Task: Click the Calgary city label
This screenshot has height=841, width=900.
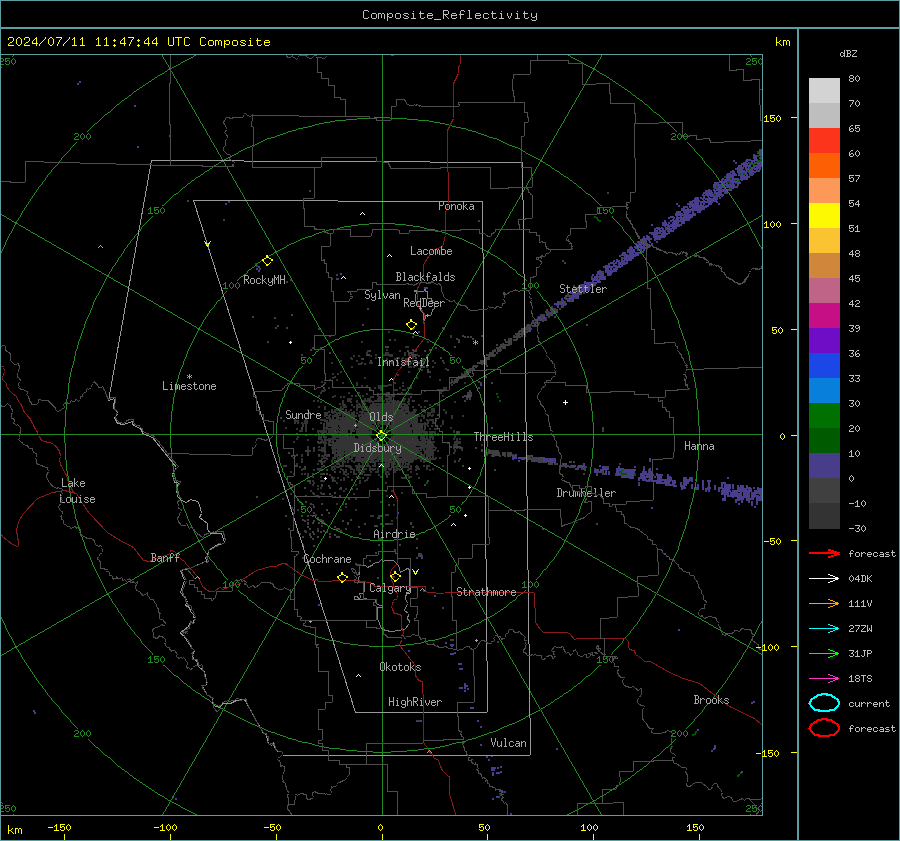Action: [x=390, y=588]
